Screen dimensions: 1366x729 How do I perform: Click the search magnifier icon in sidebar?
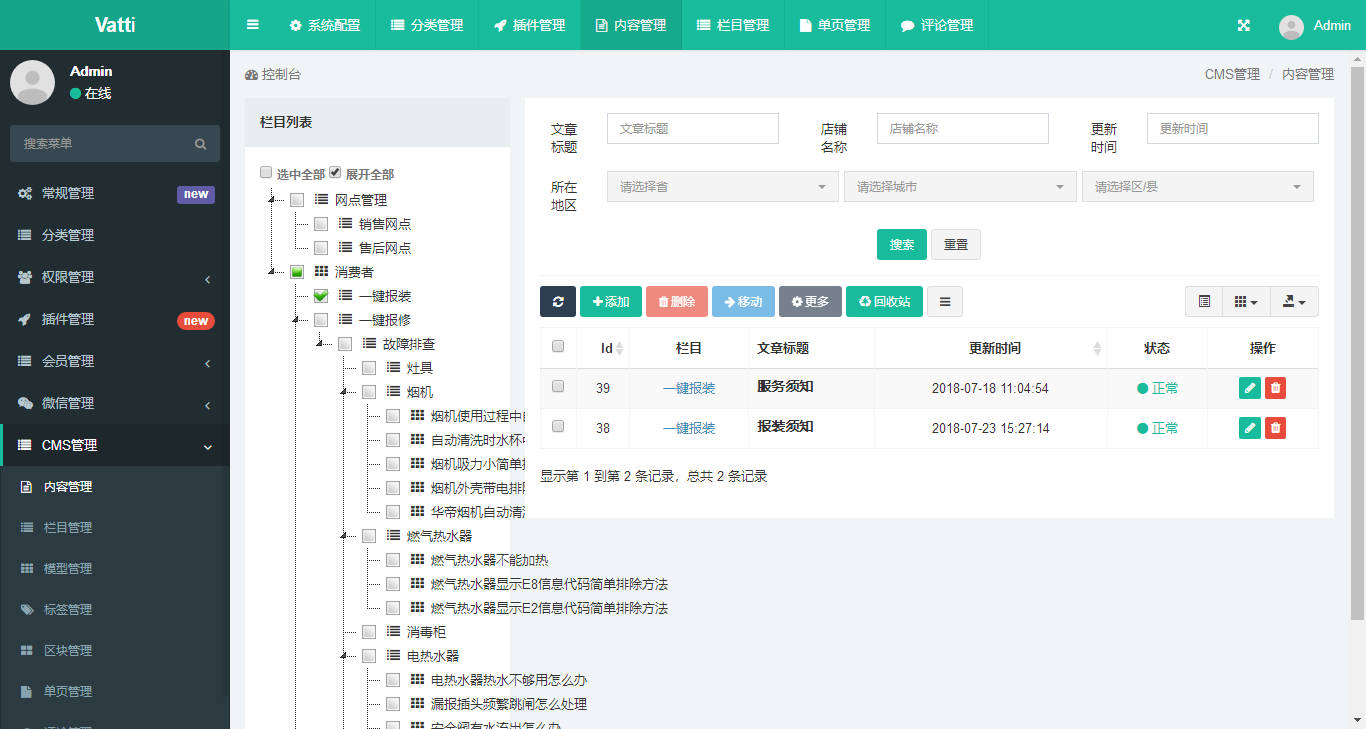tap(201, 144)
